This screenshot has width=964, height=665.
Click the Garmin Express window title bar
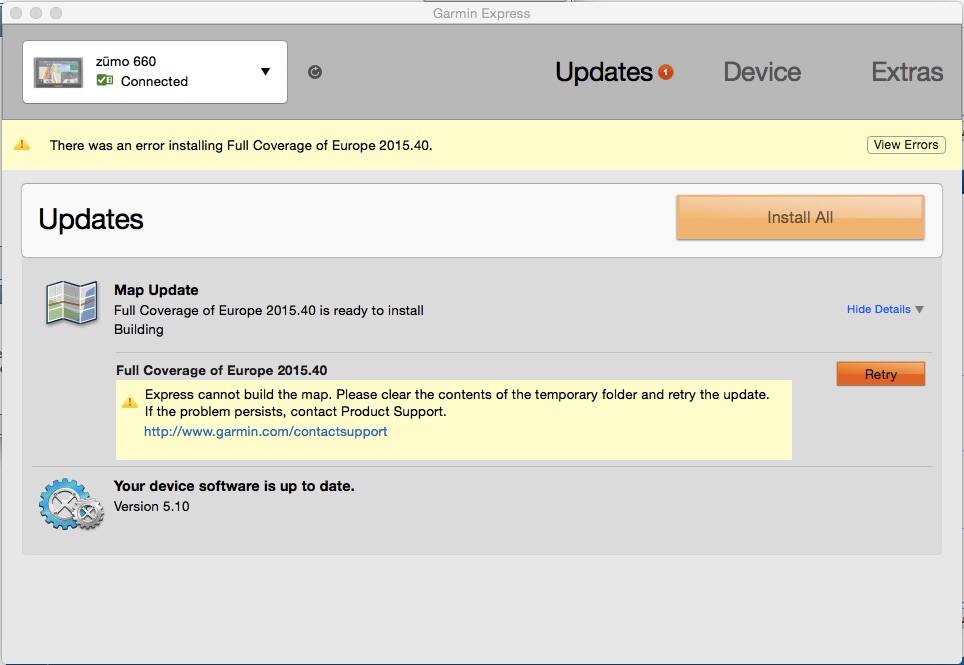[482, 13]
